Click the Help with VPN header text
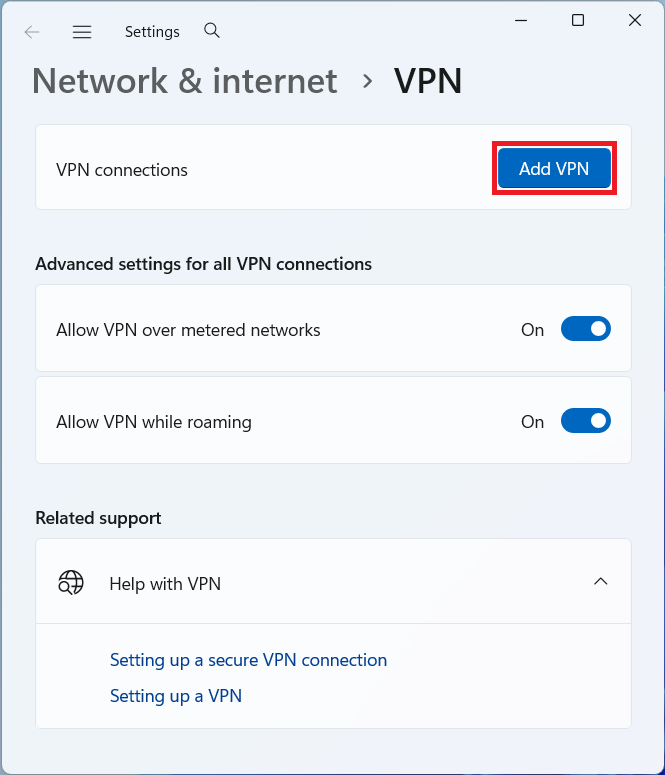 pyautogui.click(x=165, y=583)
